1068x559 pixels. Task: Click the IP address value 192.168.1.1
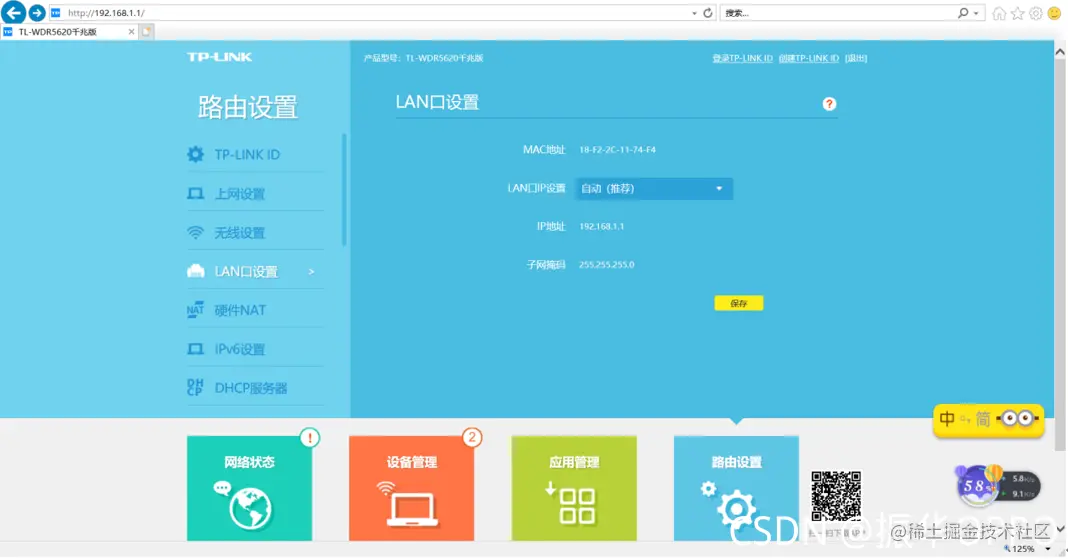coord(601,227)
